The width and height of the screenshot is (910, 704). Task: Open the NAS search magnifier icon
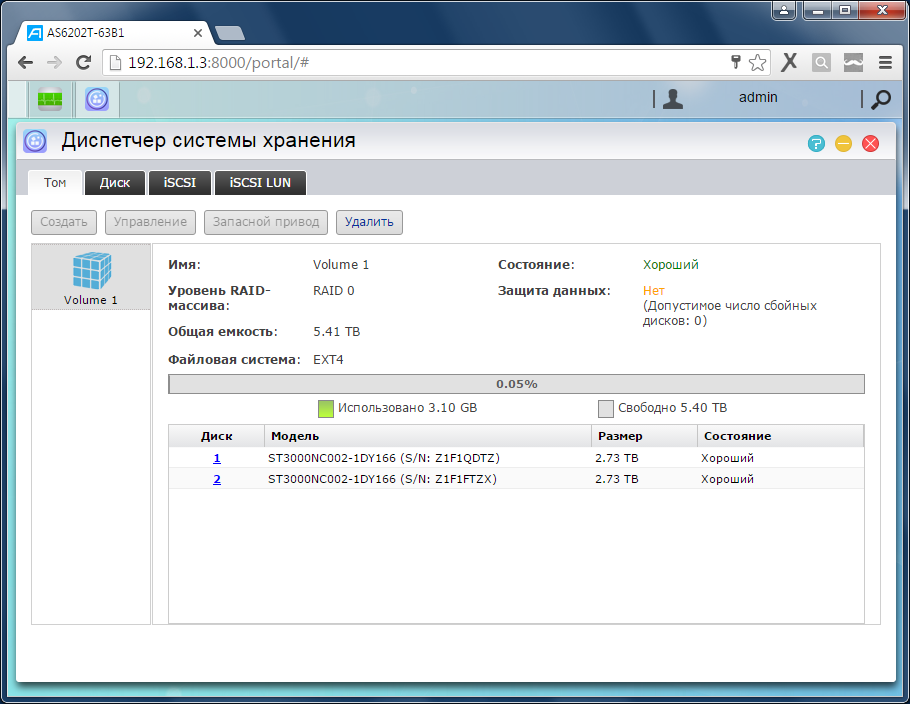point(881,99)
